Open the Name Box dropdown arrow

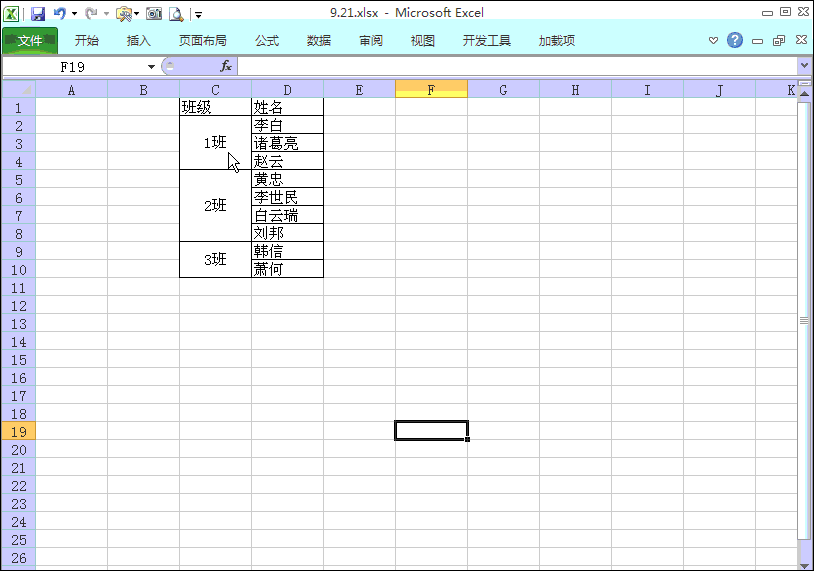[151, 66]
